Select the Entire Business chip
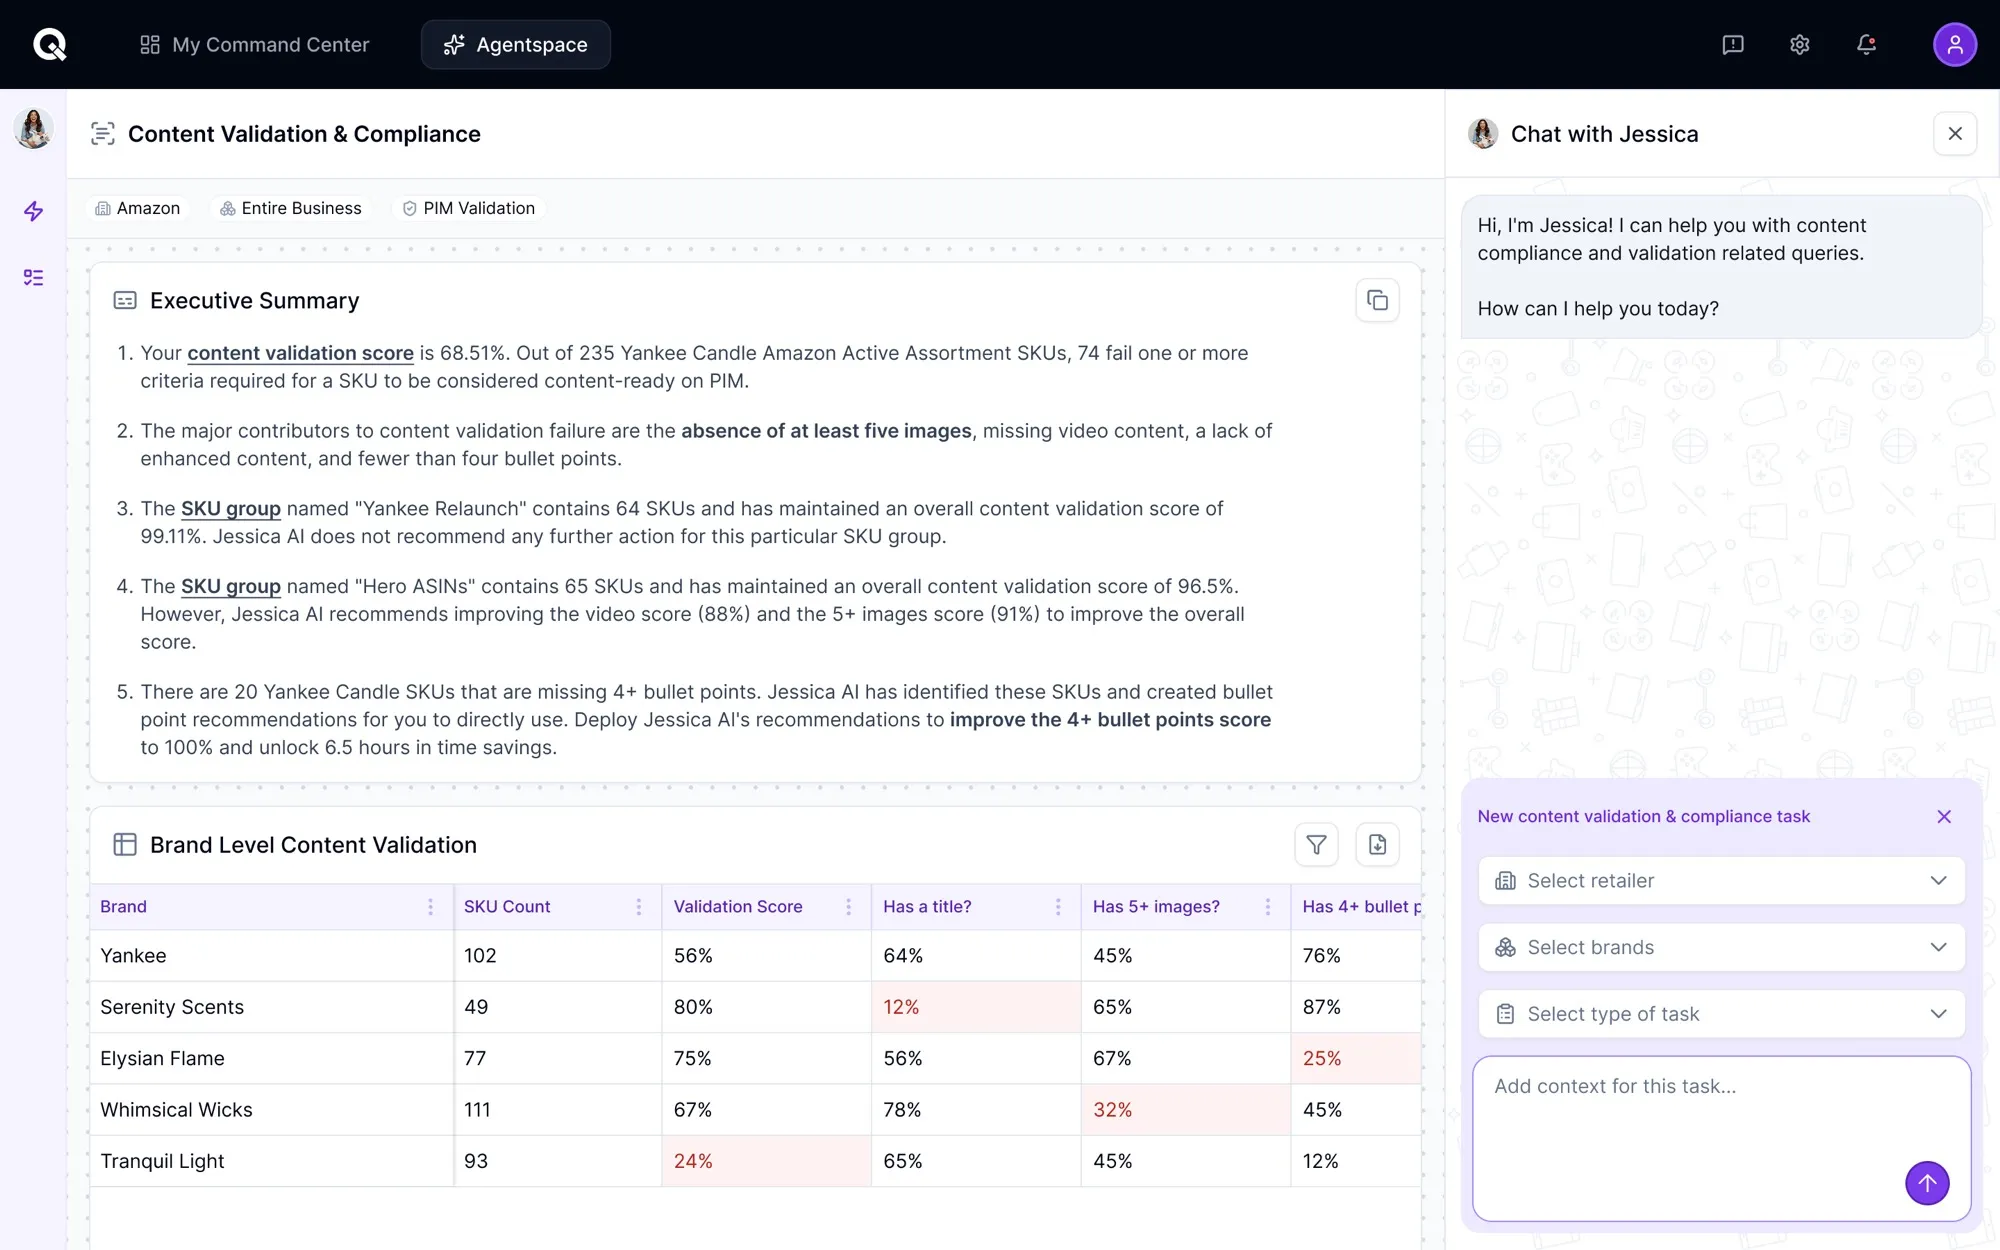 (291, 208)
